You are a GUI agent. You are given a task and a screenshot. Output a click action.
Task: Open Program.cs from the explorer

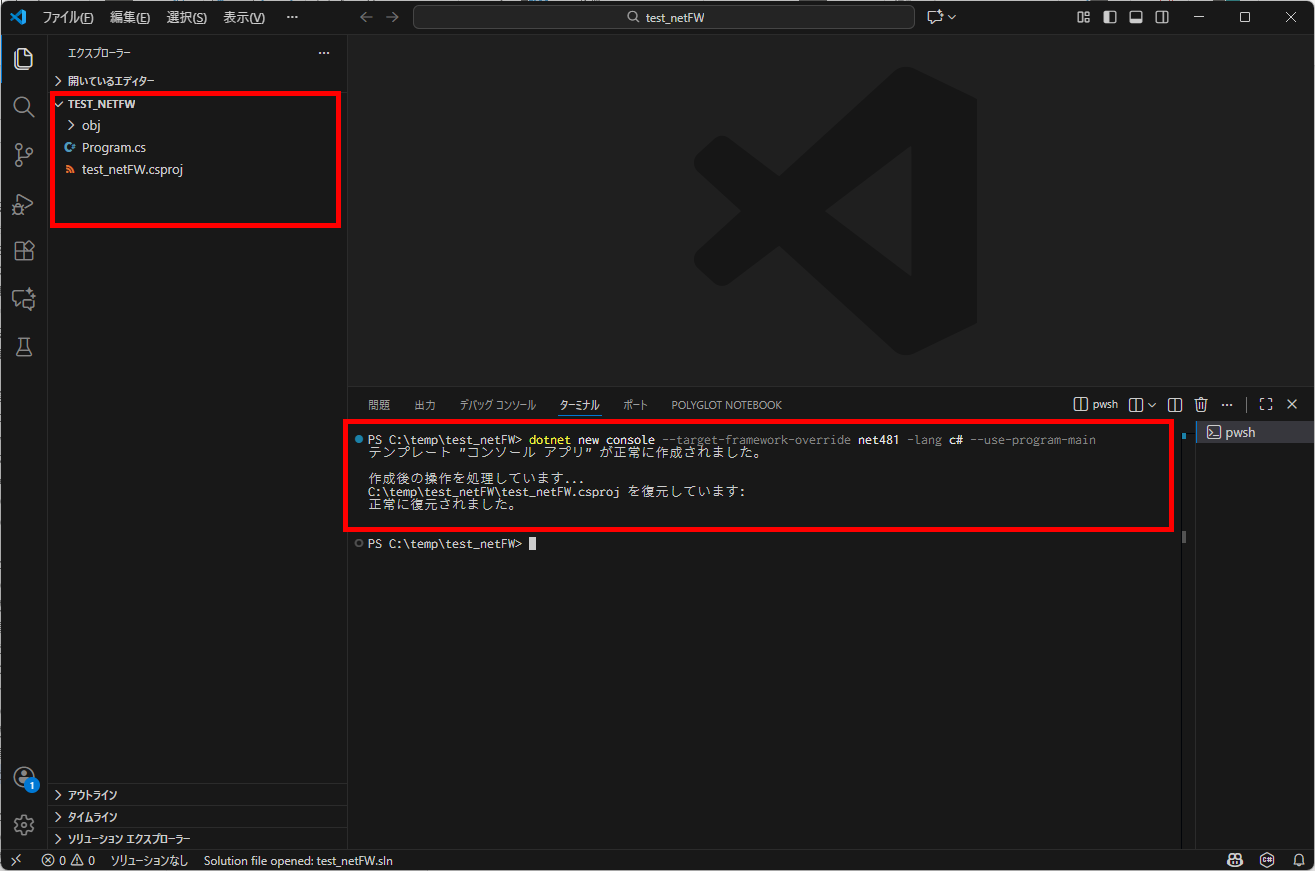pos(112,147)
